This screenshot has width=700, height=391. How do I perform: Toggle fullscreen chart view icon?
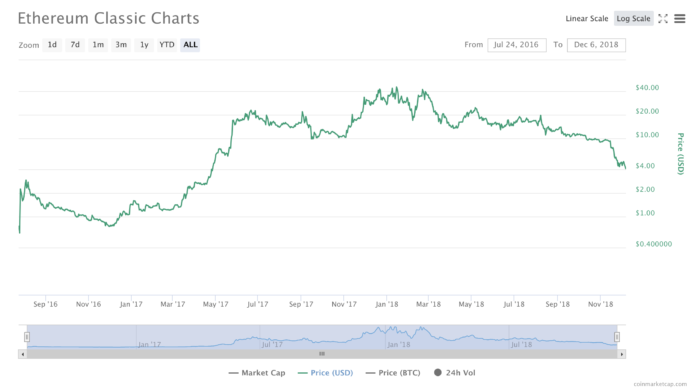tap(663, 18)
